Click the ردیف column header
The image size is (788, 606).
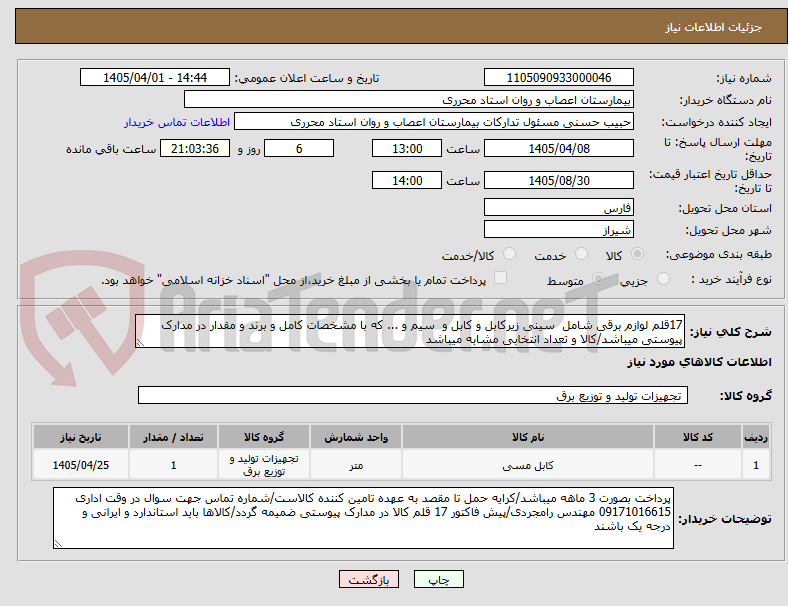[755, 437]
